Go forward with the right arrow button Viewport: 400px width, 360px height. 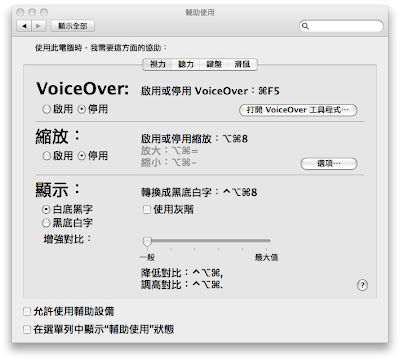38,26
